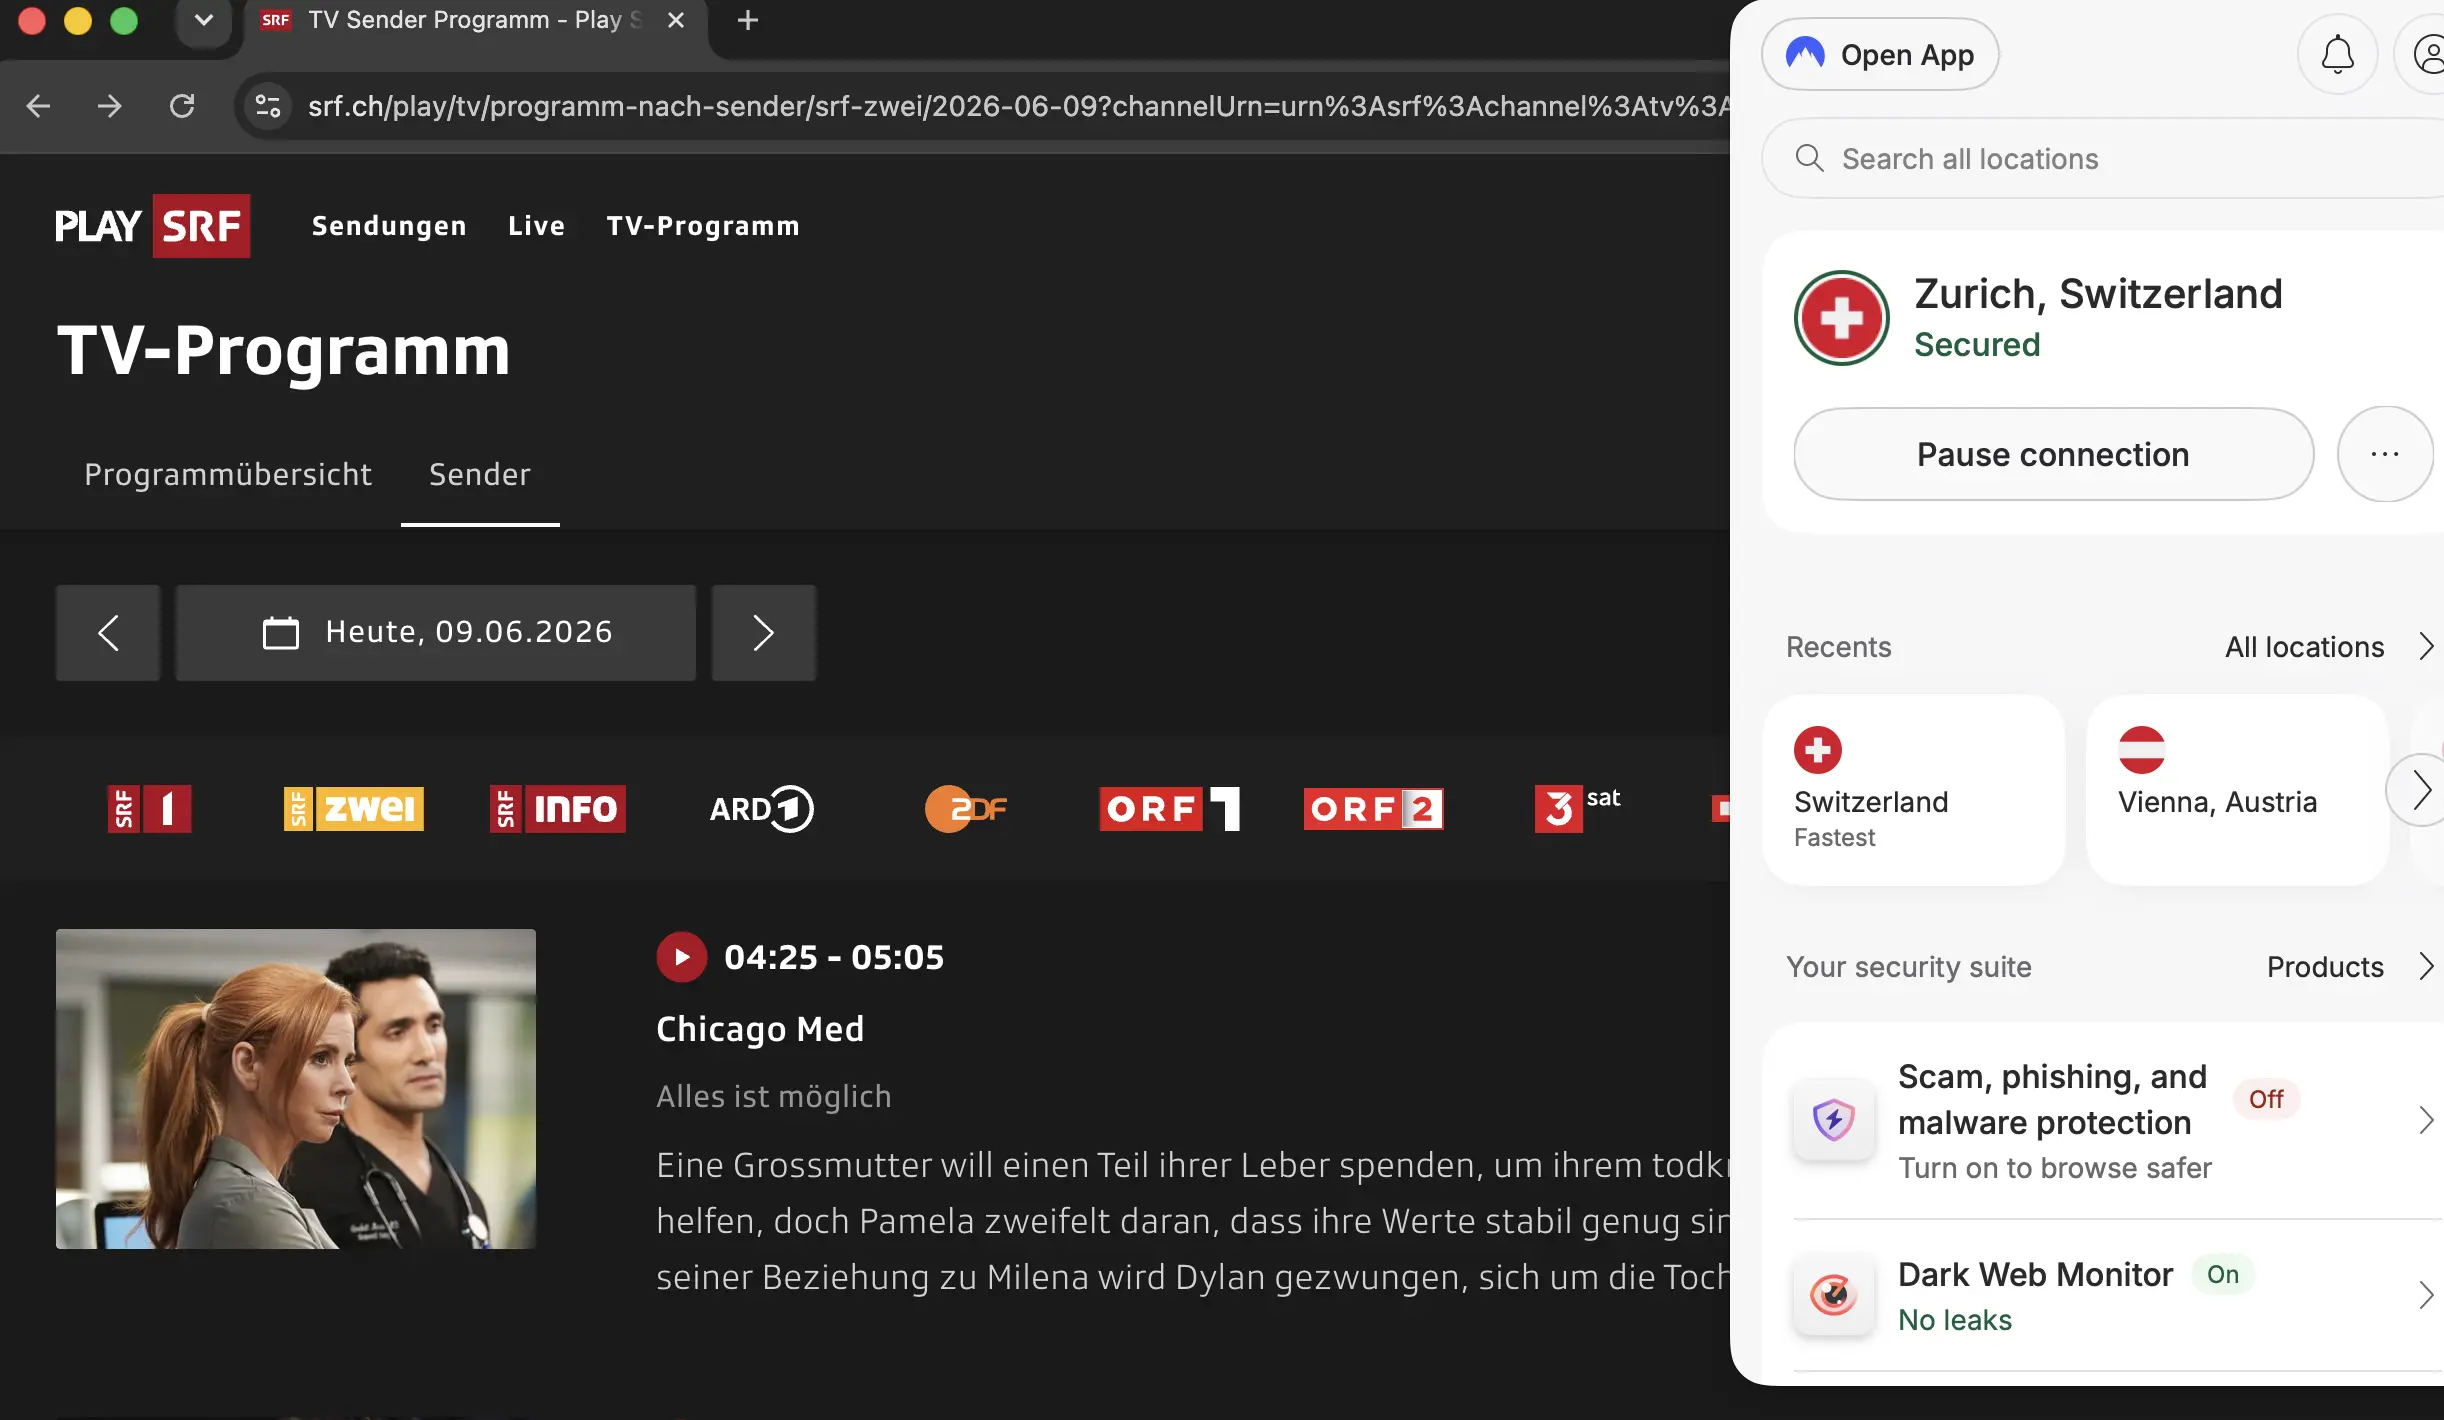Select the ORF 1 channel logo

[x=1170, y=809]
